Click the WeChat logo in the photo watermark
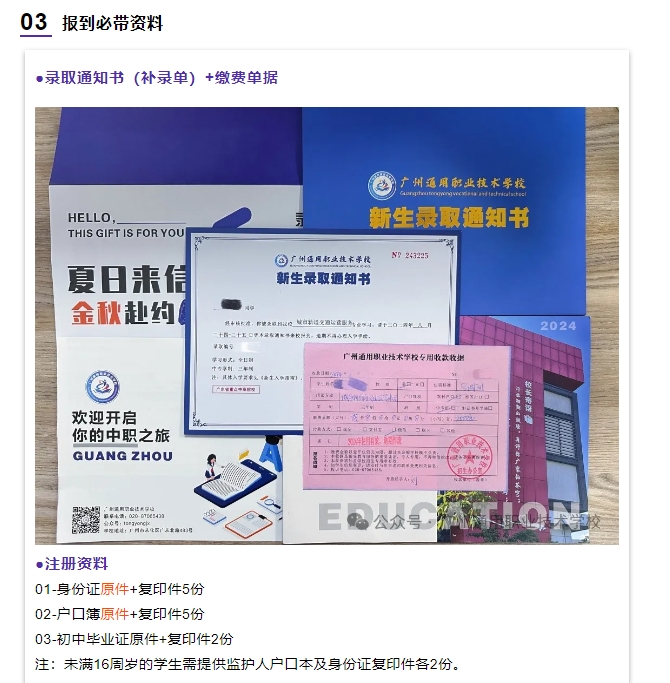 pyautogui.click(x=357, y=521)
